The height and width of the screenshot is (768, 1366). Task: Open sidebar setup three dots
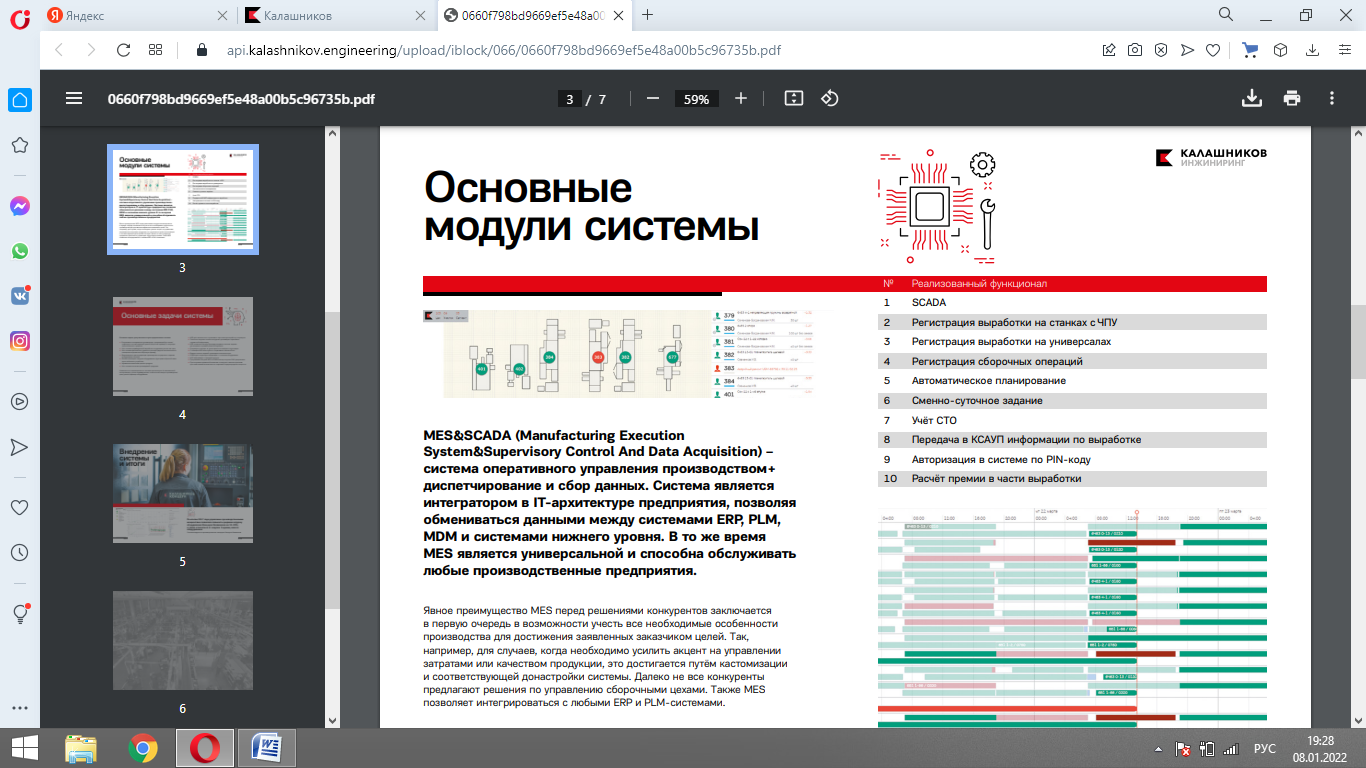click(x=20, y=707)
